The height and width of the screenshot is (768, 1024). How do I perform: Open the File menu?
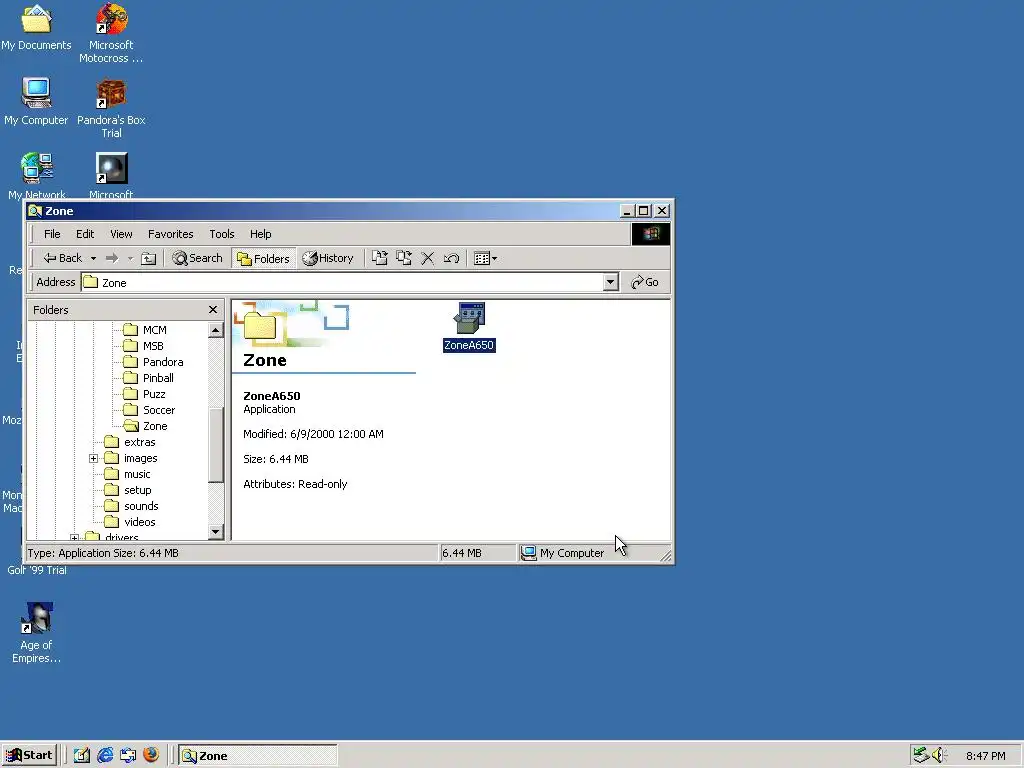(x=52, y=234)
